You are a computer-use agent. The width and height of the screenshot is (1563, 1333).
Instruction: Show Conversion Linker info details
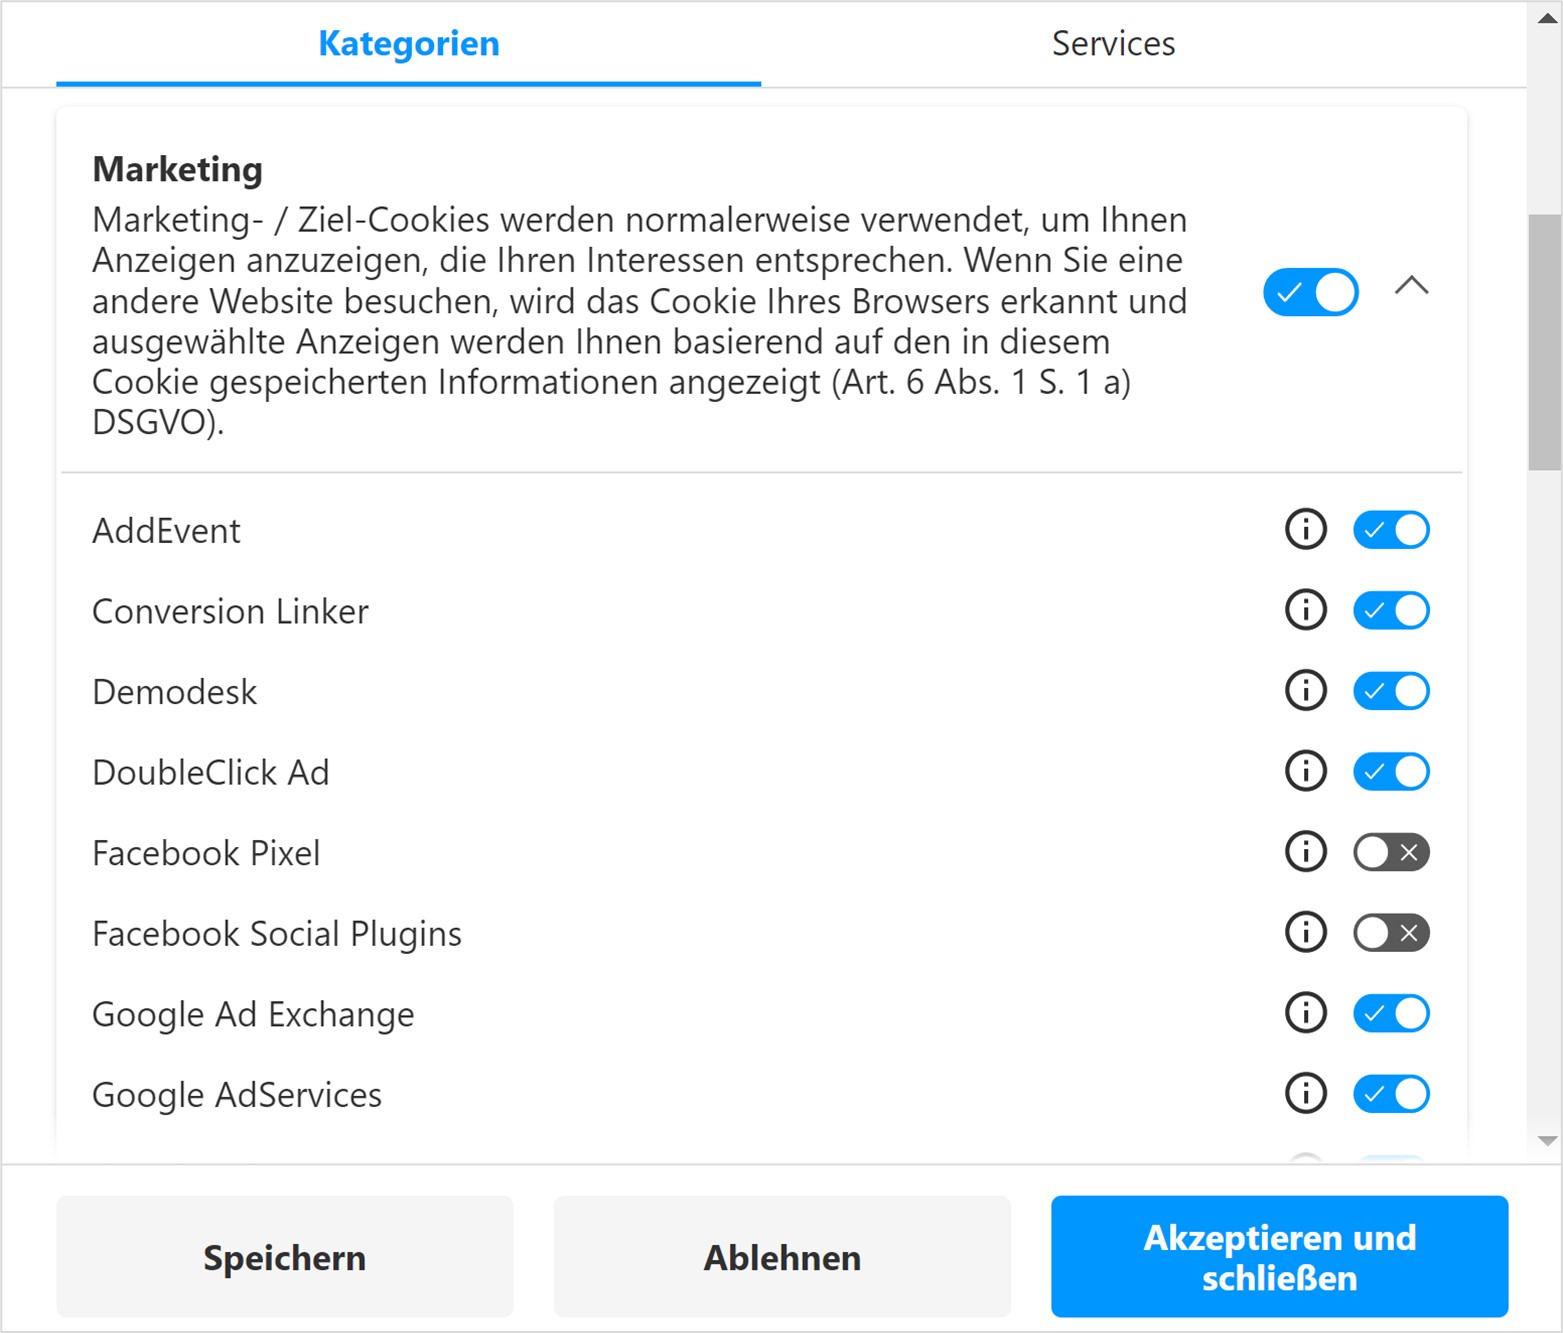point(1305,610)
